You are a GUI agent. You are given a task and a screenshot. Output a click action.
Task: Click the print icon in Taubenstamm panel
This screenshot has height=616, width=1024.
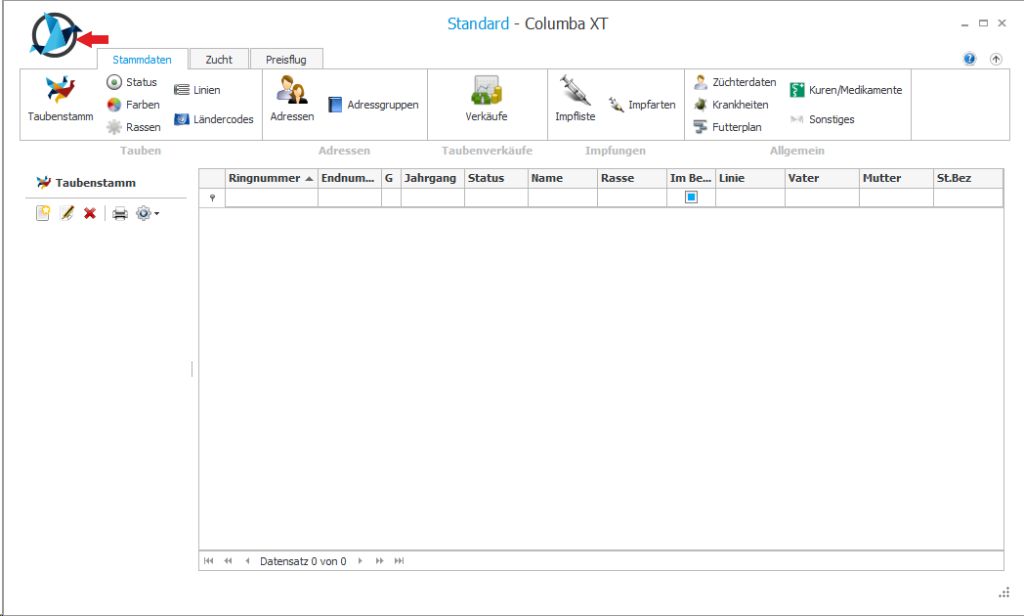click(x=119, y=213)
